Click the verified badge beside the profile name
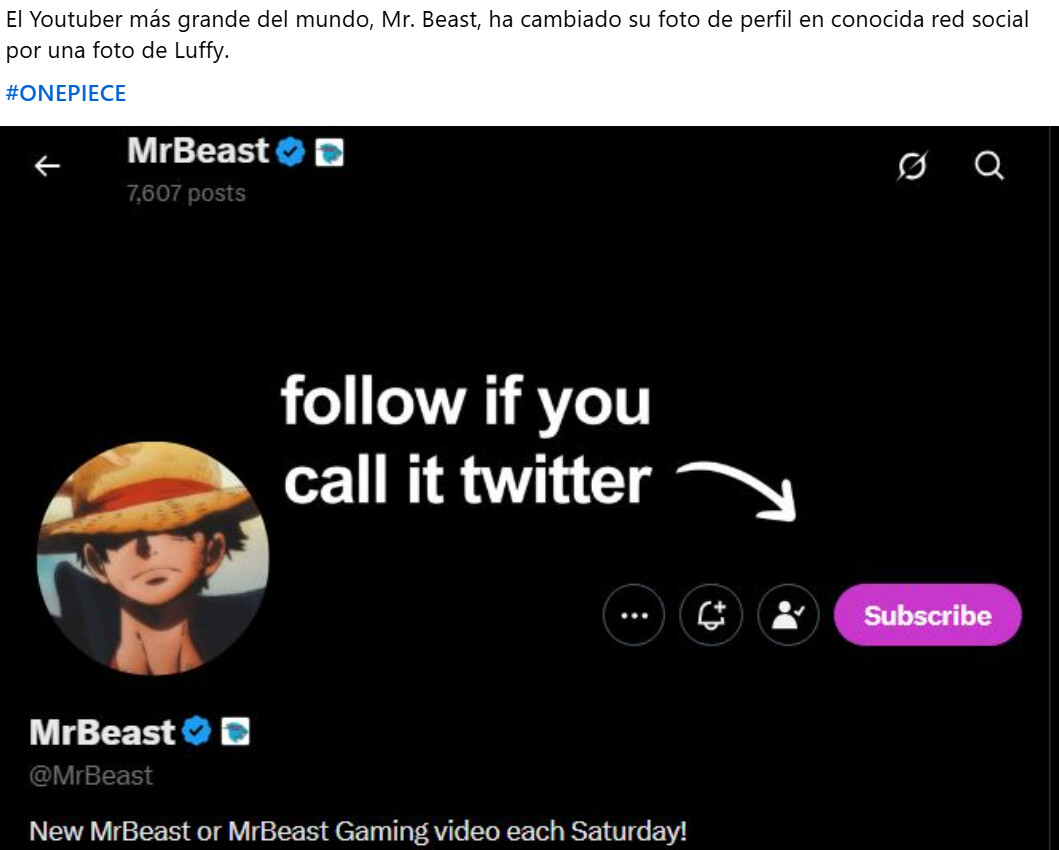1059x850 pixels. (x=197, y=732)
